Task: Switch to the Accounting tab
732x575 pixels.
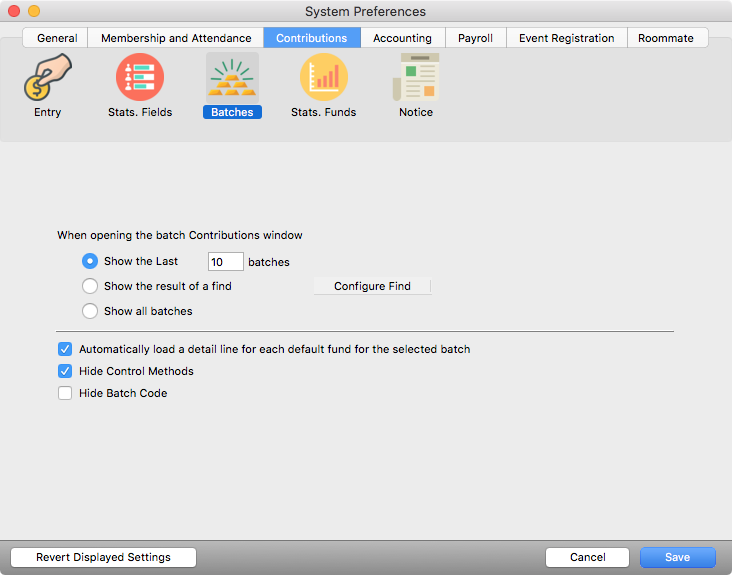Action: coord(402,38)
